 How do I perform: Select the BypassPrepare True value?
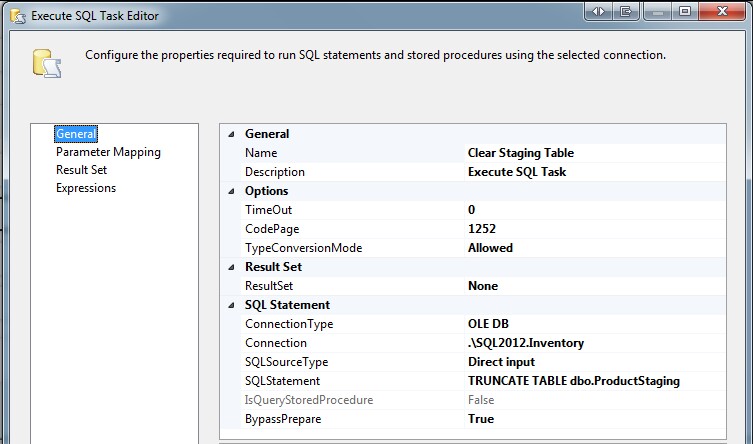tap(481, 419)
